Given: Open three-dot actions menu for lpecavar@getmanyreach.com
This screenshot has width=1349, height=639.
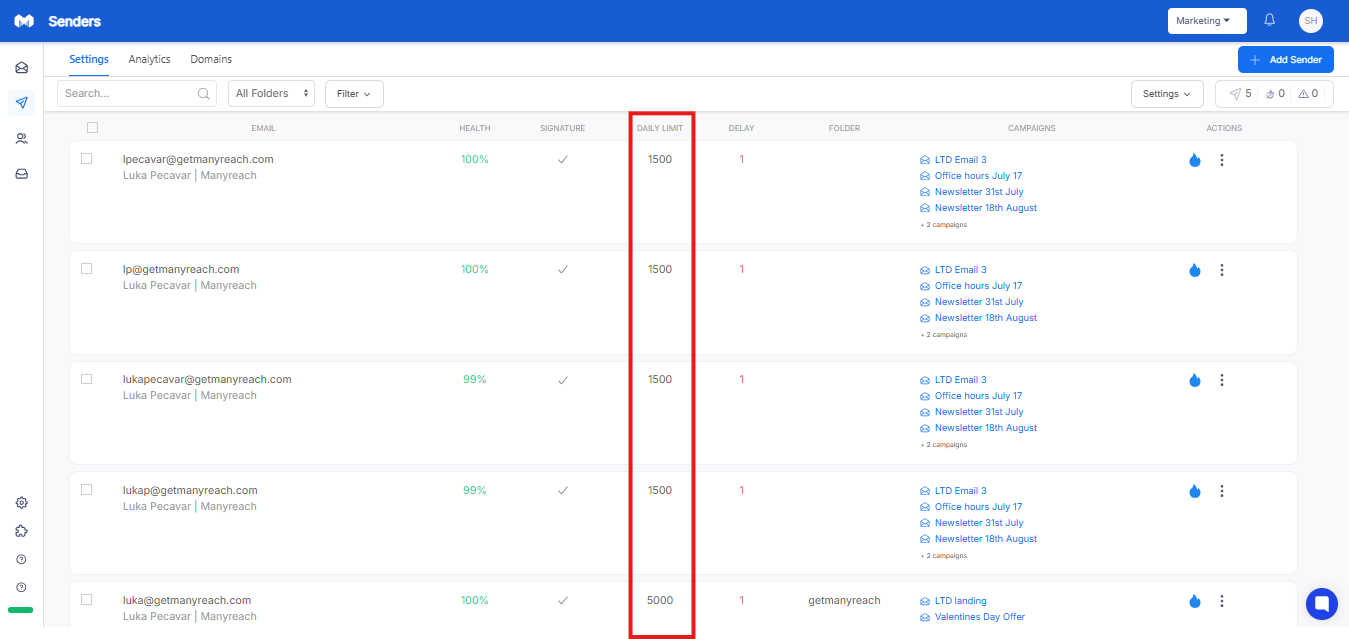Looking at the screenshot, I should tap(1222, 160).
